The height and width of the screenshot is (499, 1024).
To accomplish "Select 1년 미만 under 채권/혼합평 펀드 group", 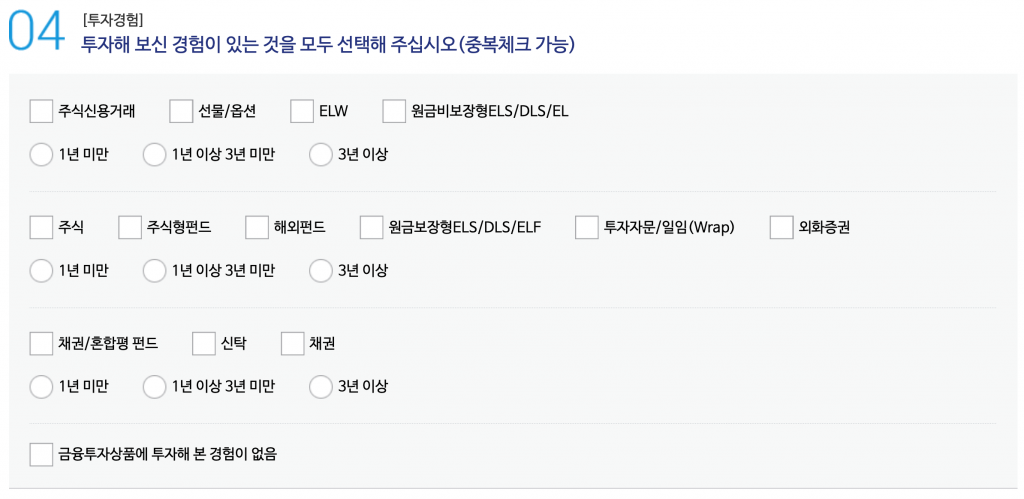I will 41,387.
